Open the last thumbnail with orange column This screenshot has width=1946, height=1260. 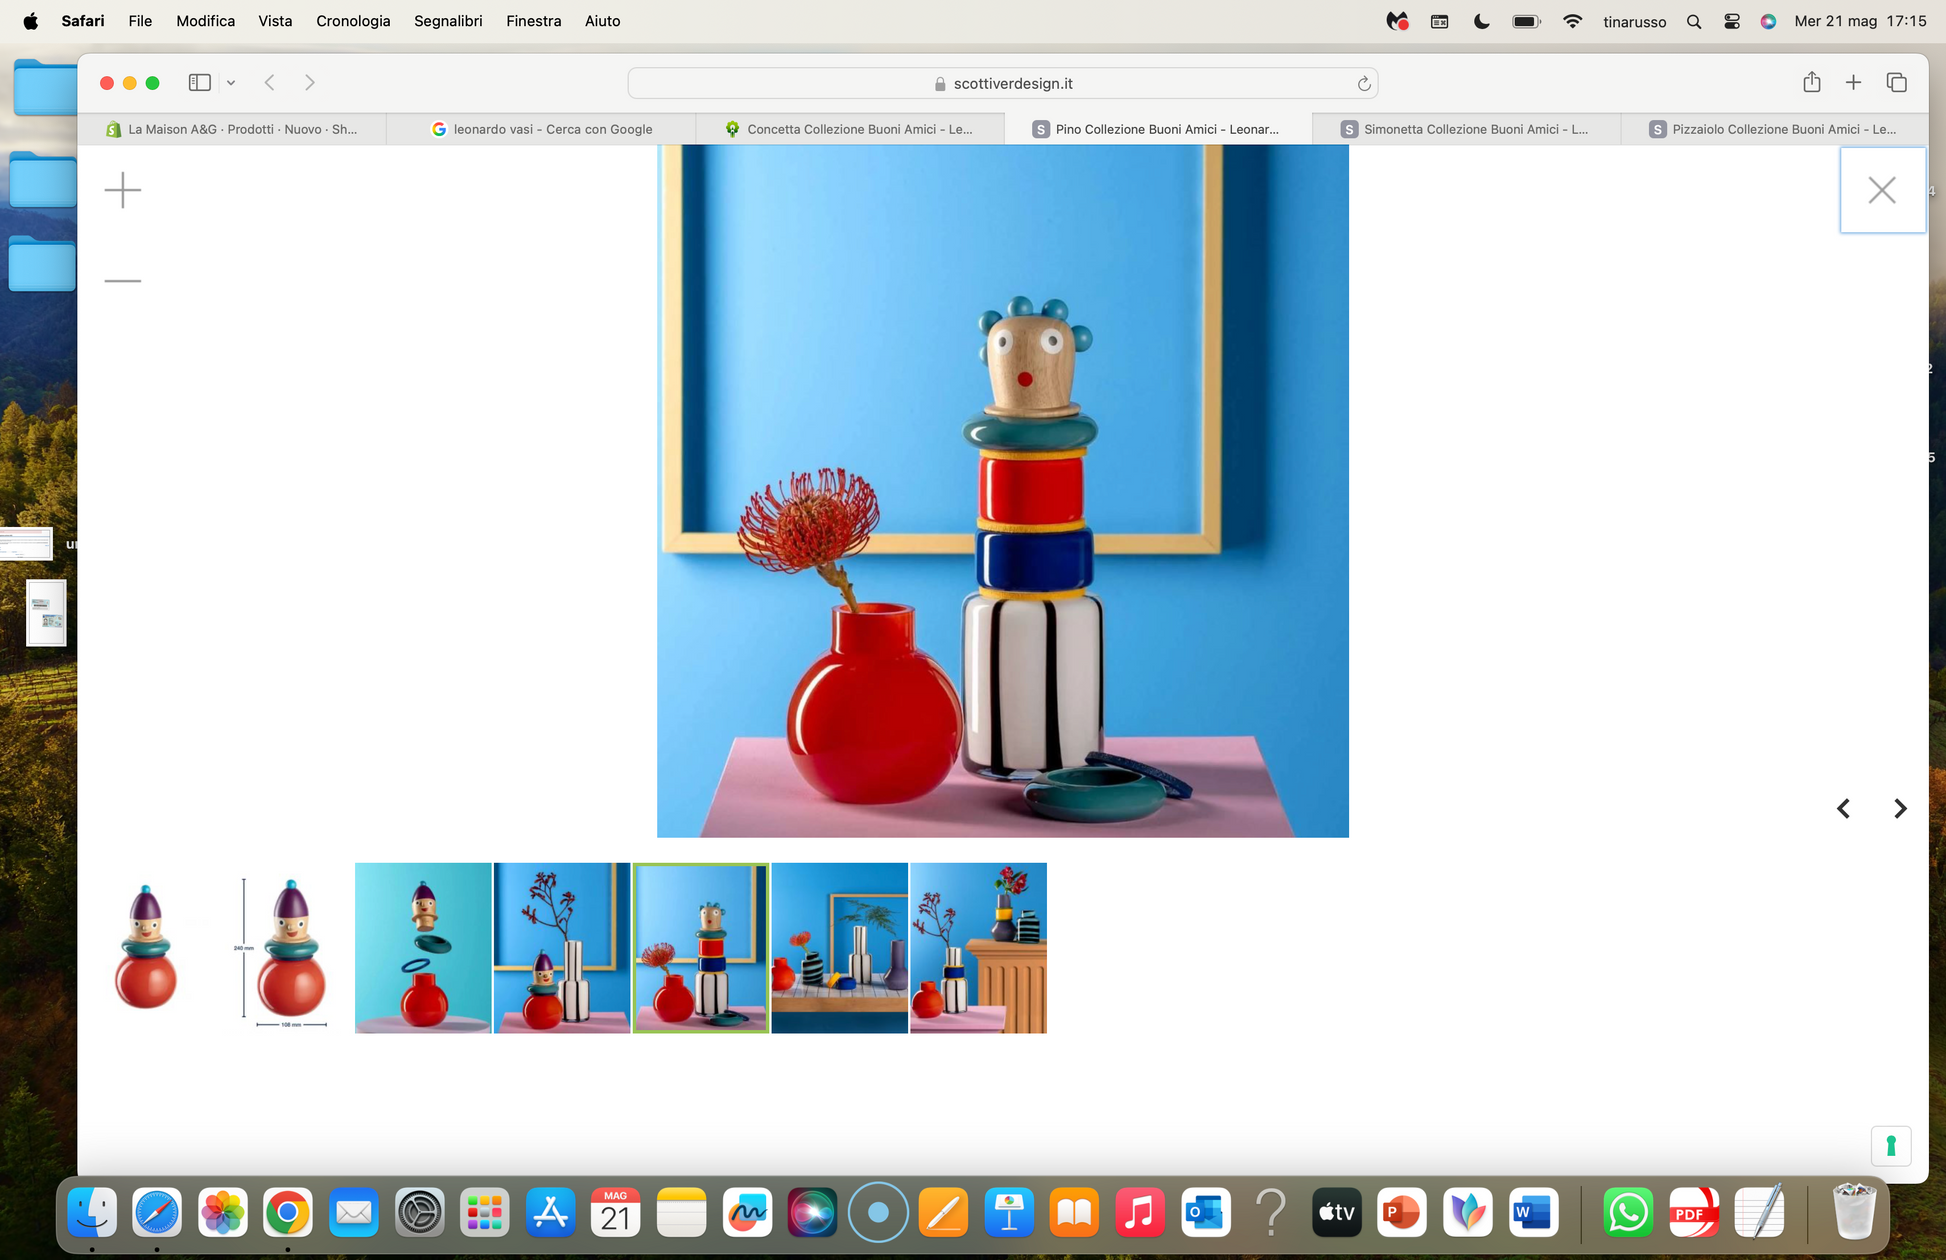[978, 947]
